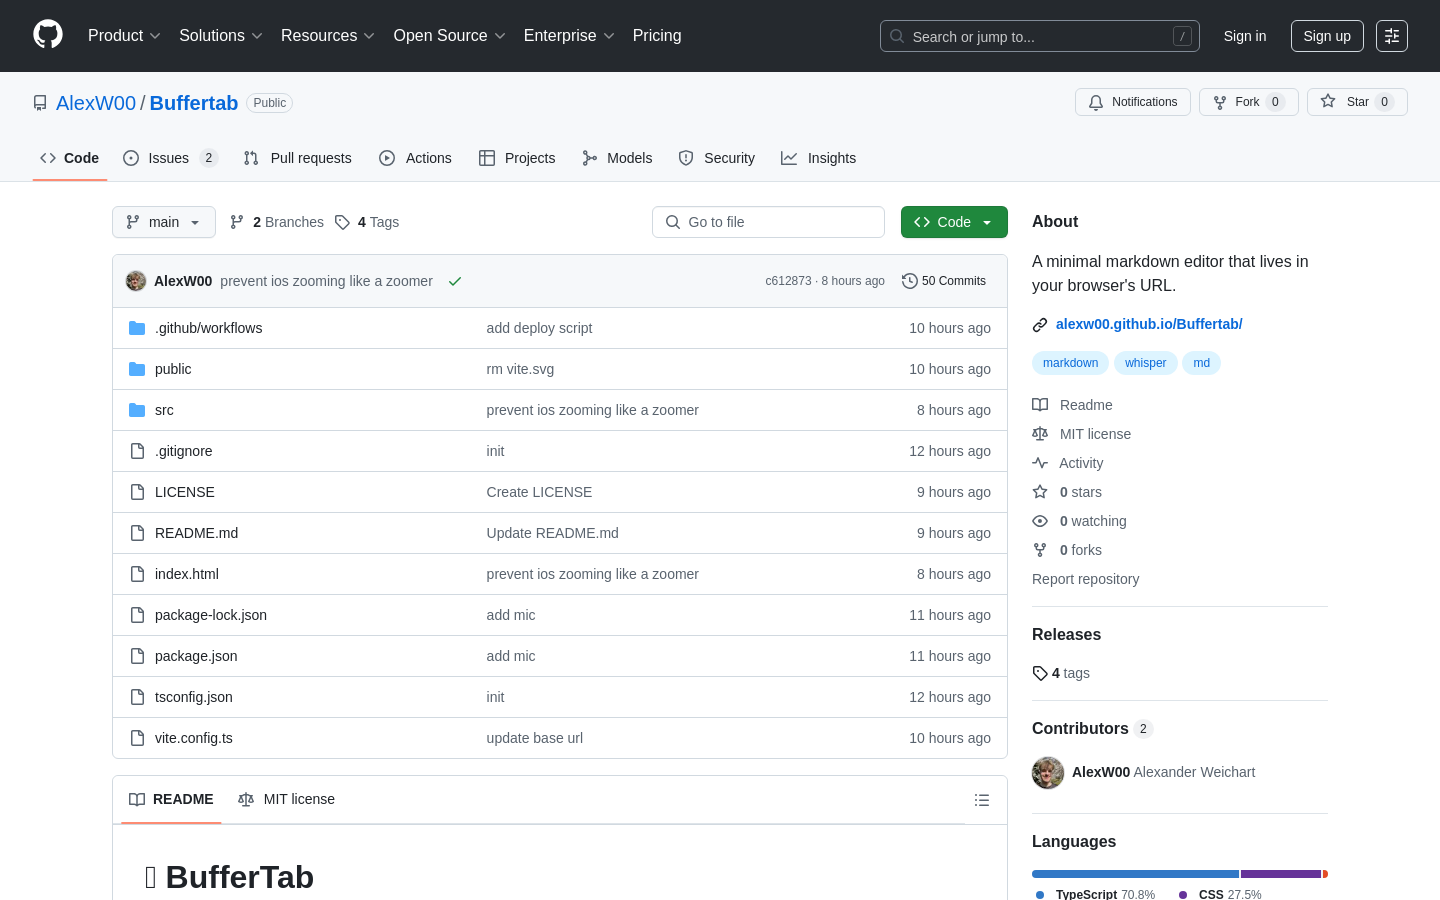Switch to the Pull requests tab

tap(298, 158)
